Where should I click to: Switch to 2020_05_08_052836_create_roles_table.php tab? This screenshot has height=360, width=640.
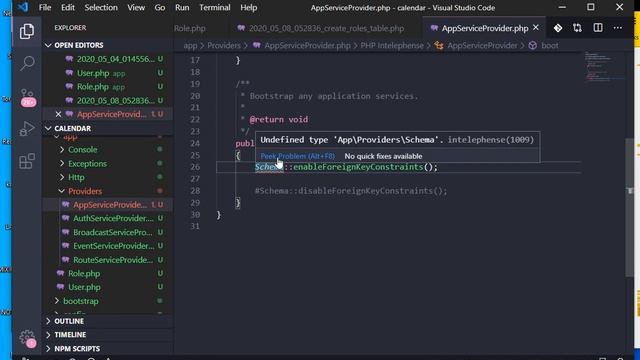pos(326,28)
